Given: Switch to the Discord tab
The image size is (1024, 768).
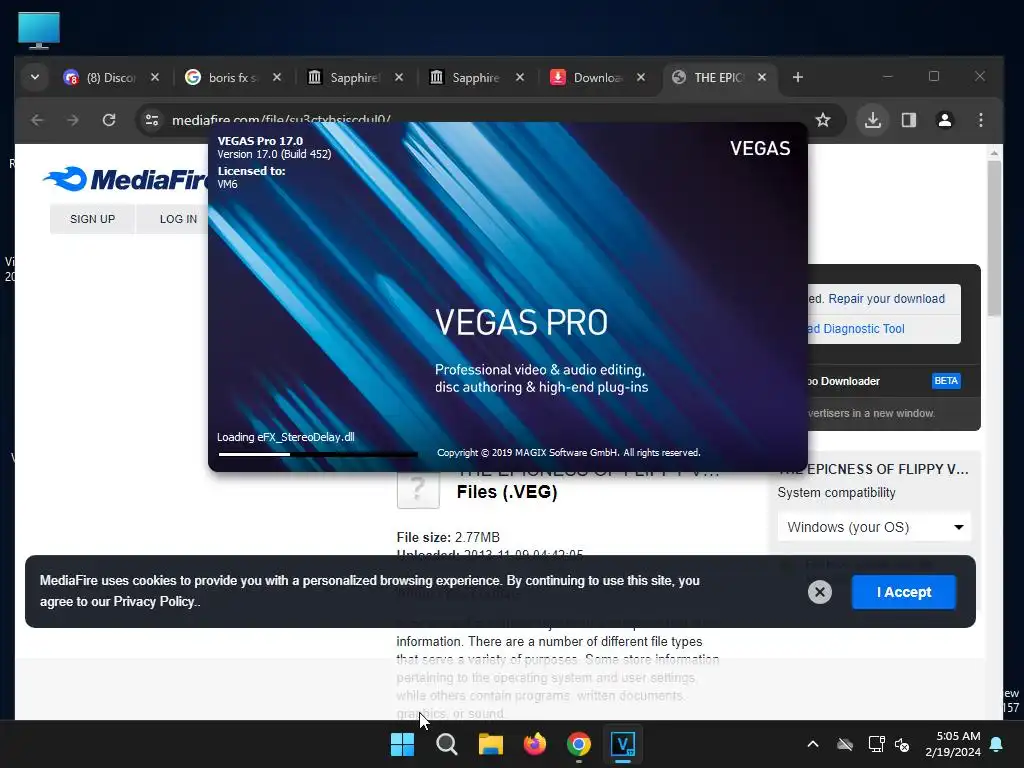Looking at the screenshot, I should [101, 77].
